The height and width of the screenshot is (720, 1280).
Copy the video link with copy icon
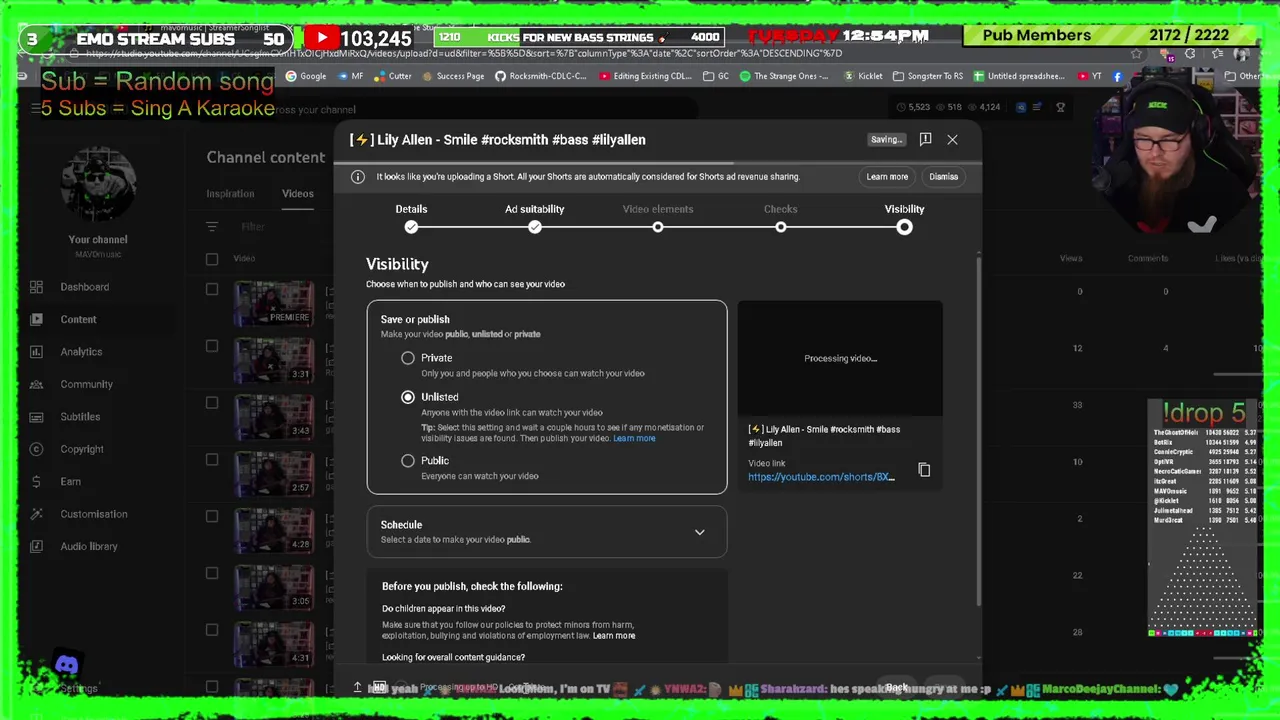(924, 470)
